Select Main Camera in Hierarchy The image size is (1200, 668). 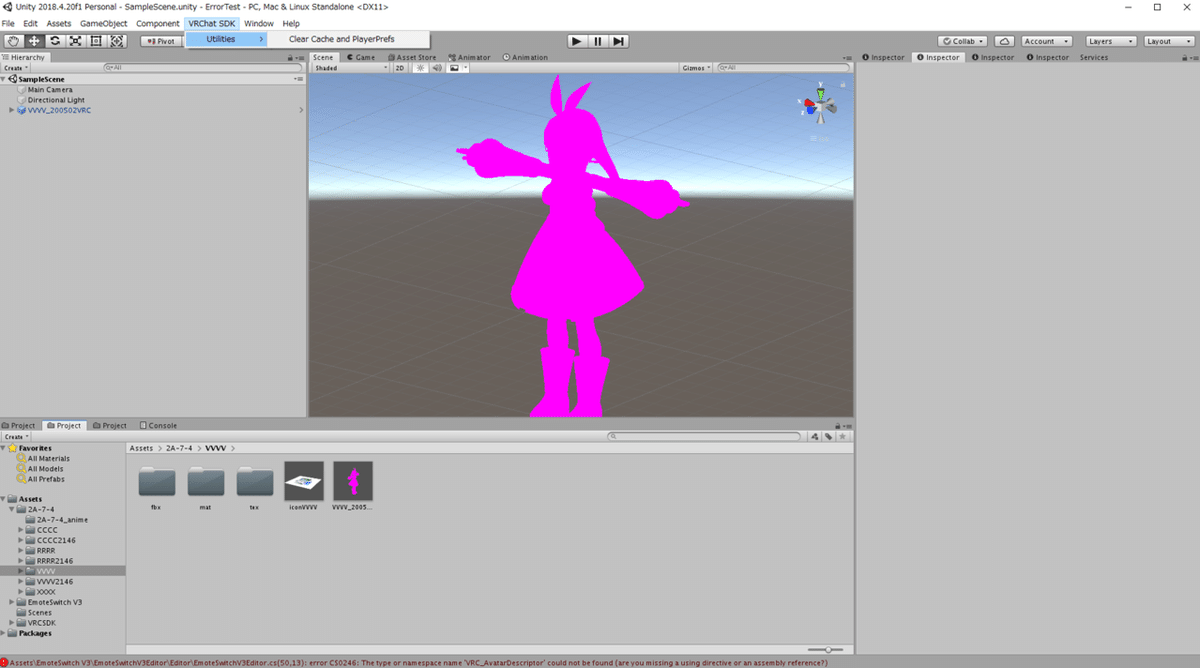click(50, 90)
